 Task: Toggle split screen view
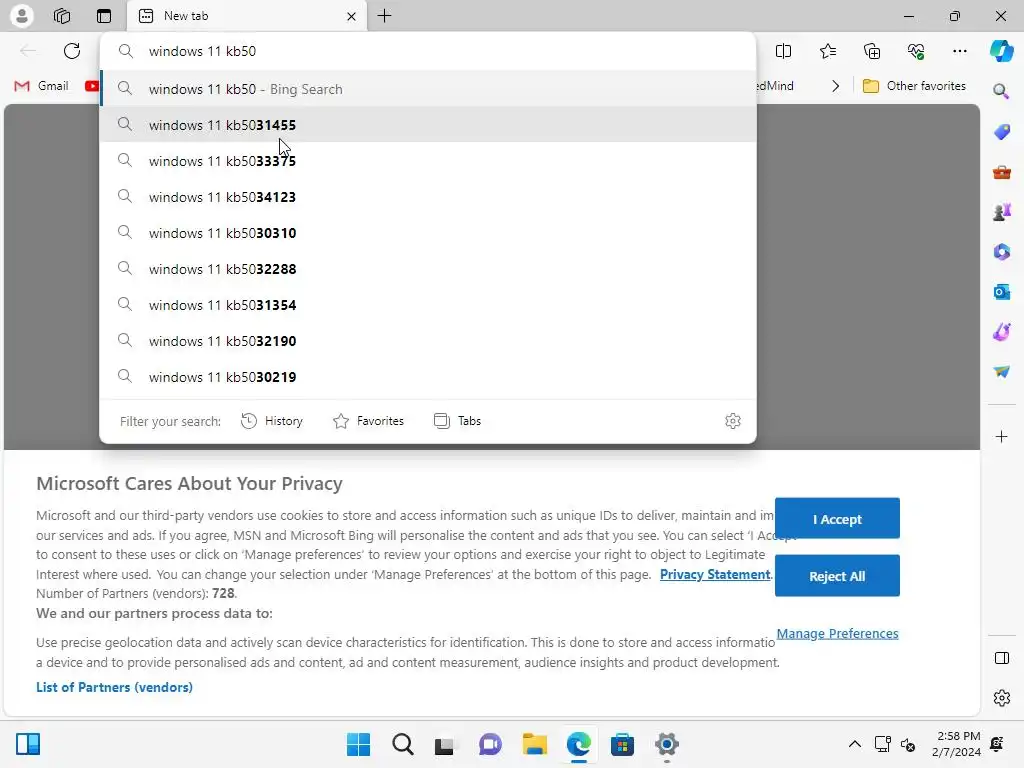click(x=783, y=51)
